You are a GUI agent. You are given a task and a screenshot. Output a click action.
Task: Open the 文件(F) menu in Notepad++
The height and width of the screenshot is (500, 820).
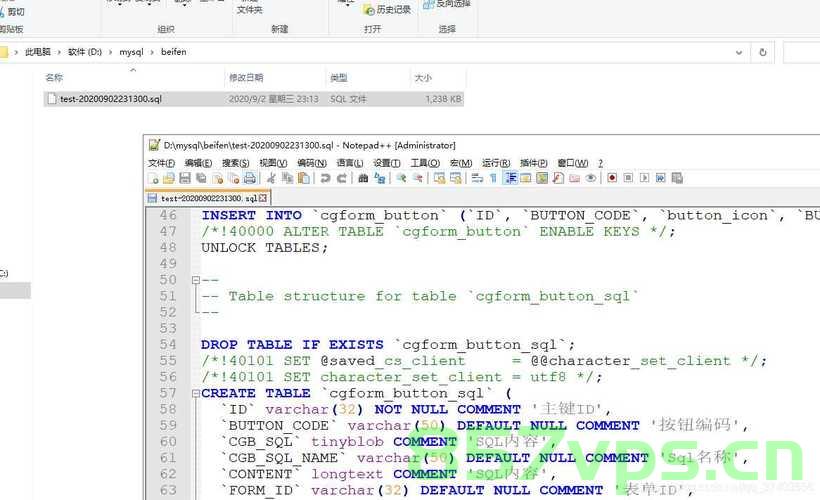pyautogui.click(x=162, y=163)
